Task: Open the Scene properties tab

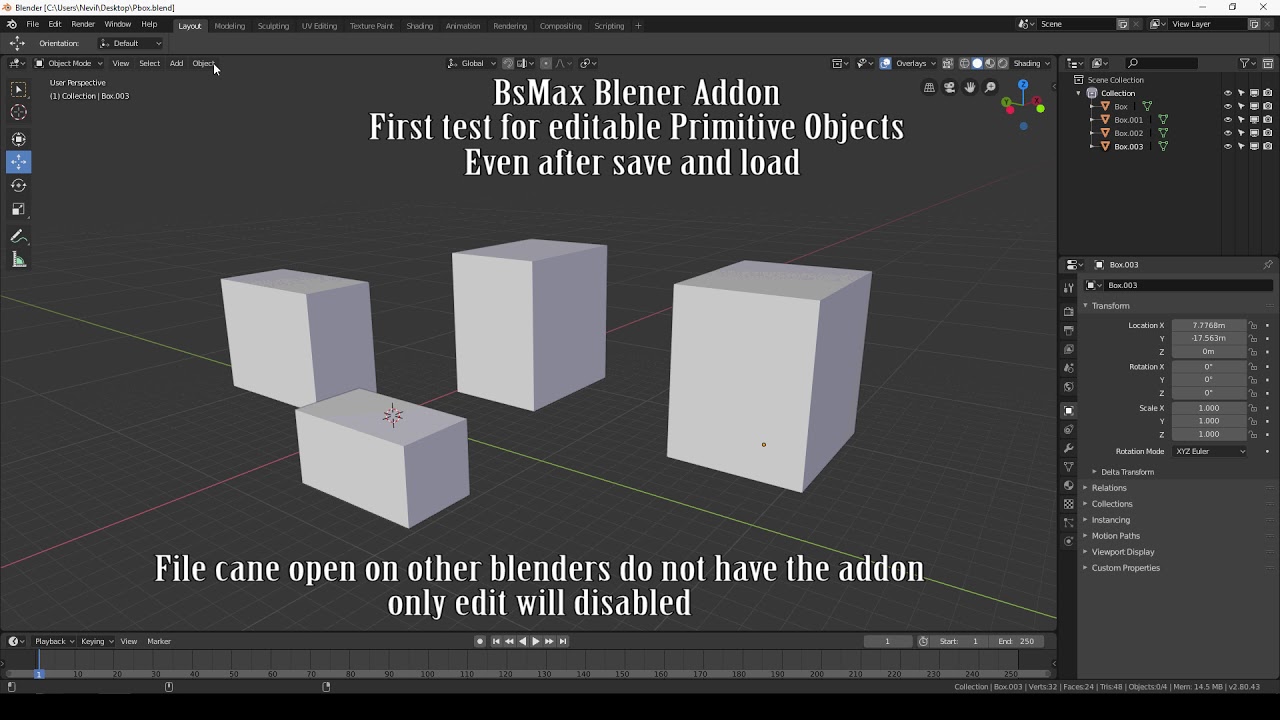Action: click(x=1069, y=368)
